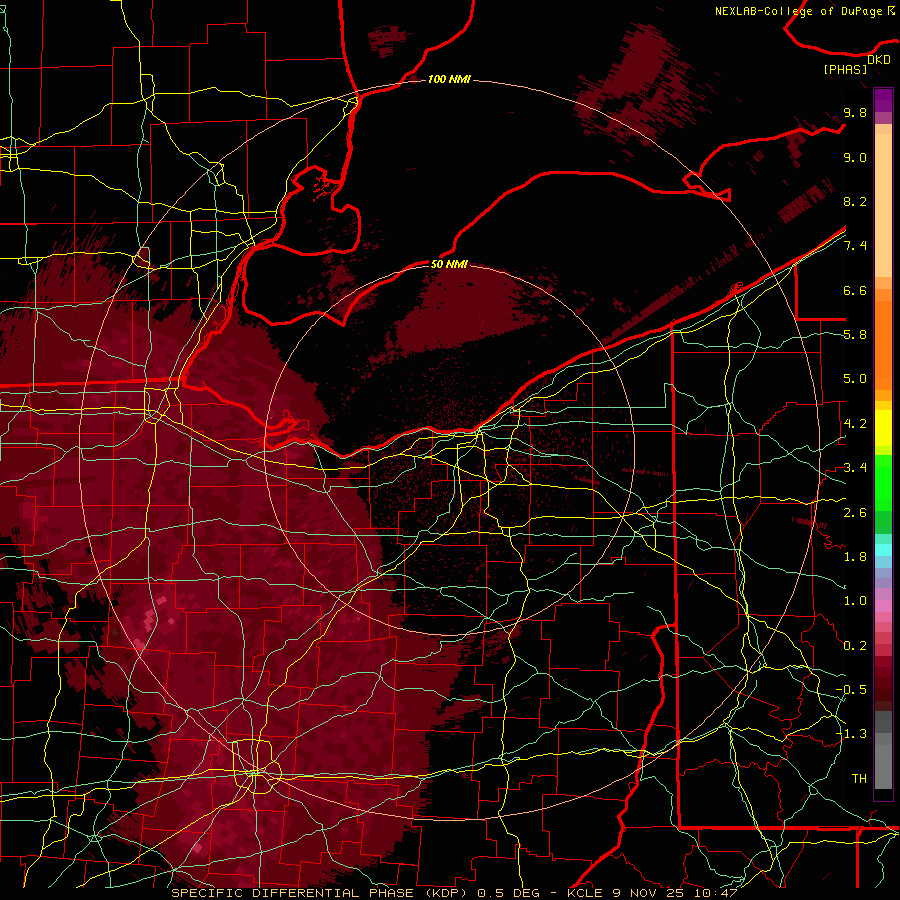
Task: Select the 2.6 legend value
Action: pos(855,513)
